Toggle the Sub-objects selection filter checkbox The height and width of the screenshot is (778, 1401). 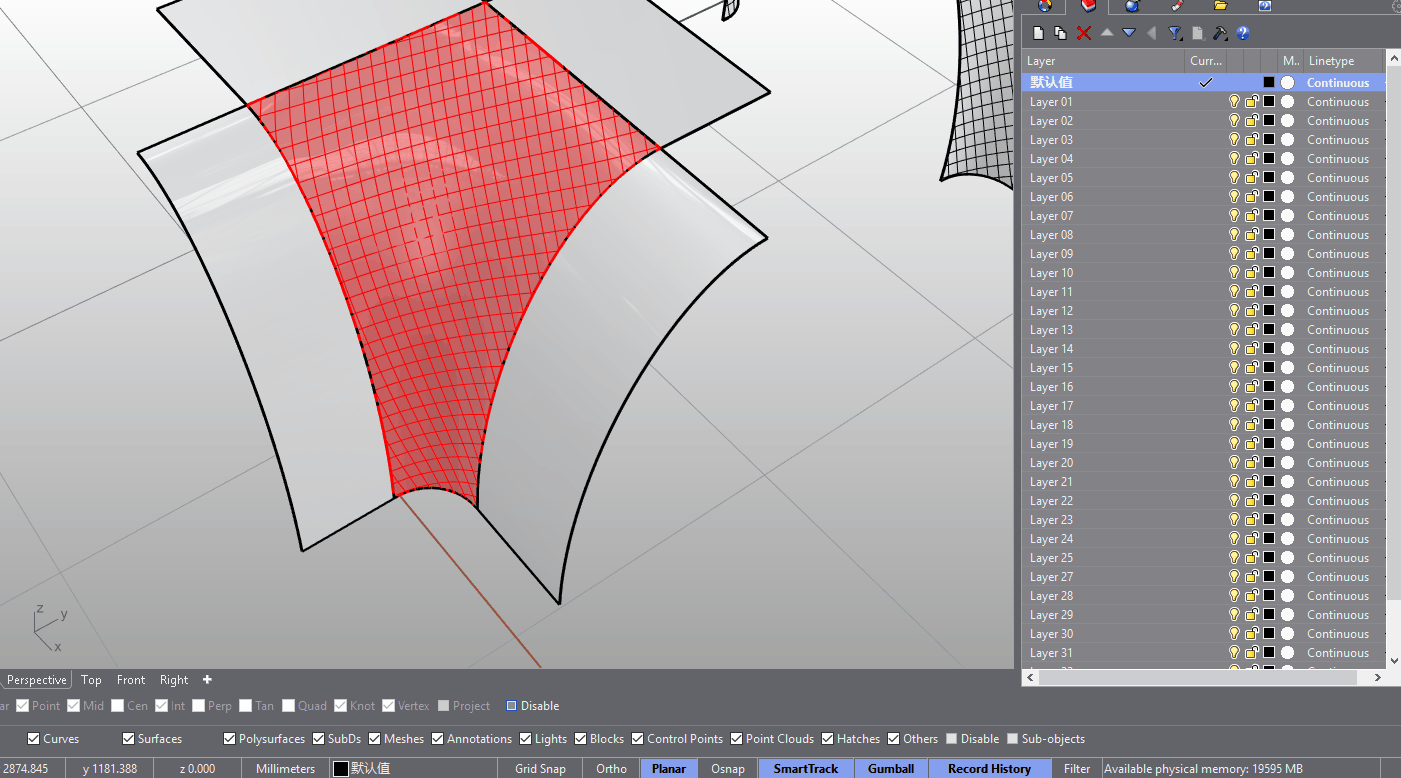(x=1013, y=739)
